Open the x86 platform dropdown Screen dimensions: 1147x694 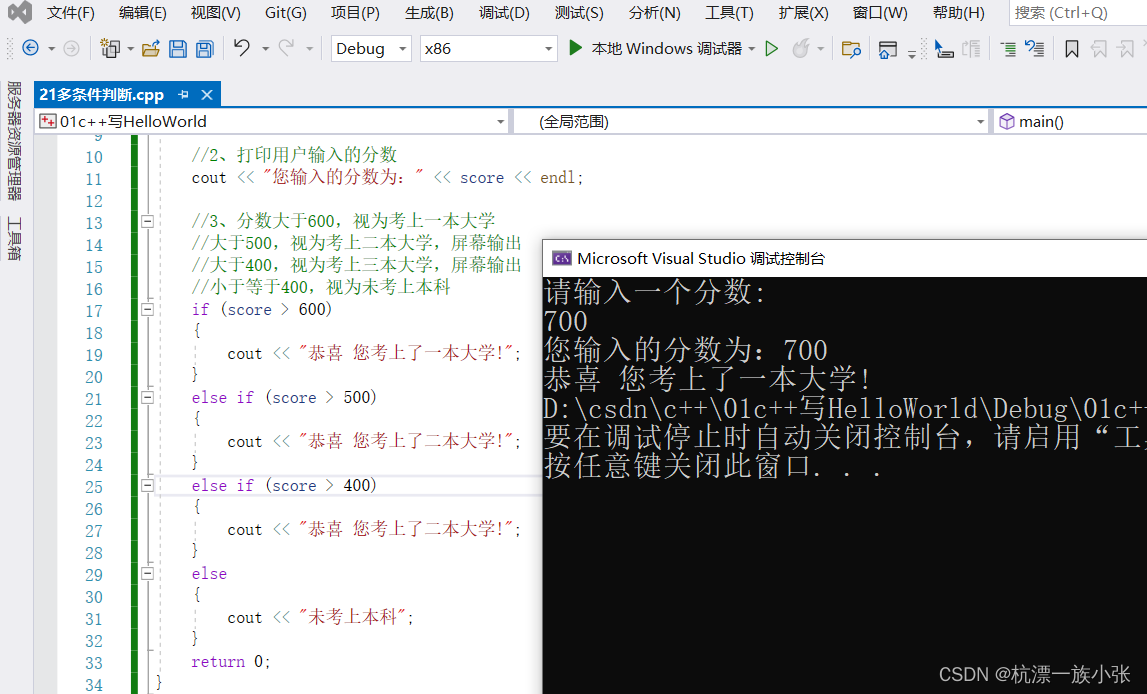[x=487, y=48]
